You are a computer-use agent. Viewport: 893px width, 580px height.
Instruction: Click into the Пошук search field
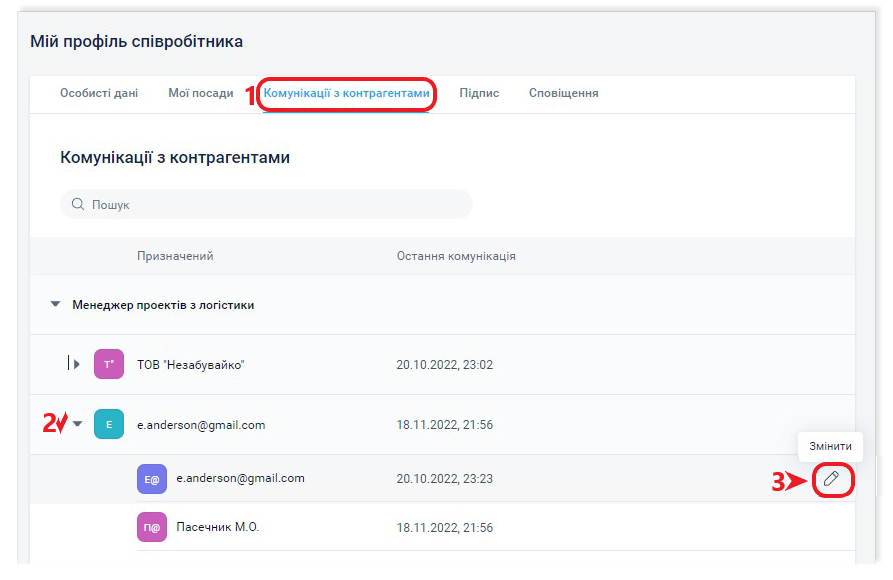(x=270, y=205)
